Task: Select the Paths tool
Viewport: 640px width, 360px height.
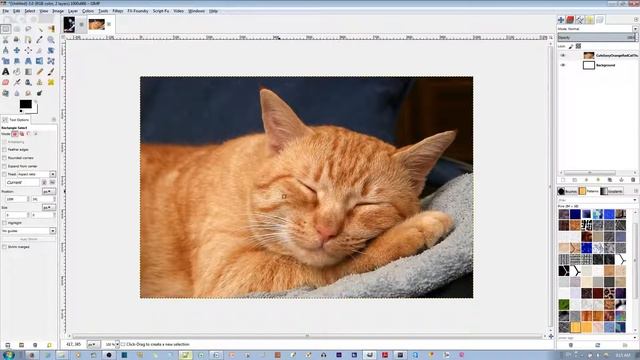Action: [x=28, y=40]
